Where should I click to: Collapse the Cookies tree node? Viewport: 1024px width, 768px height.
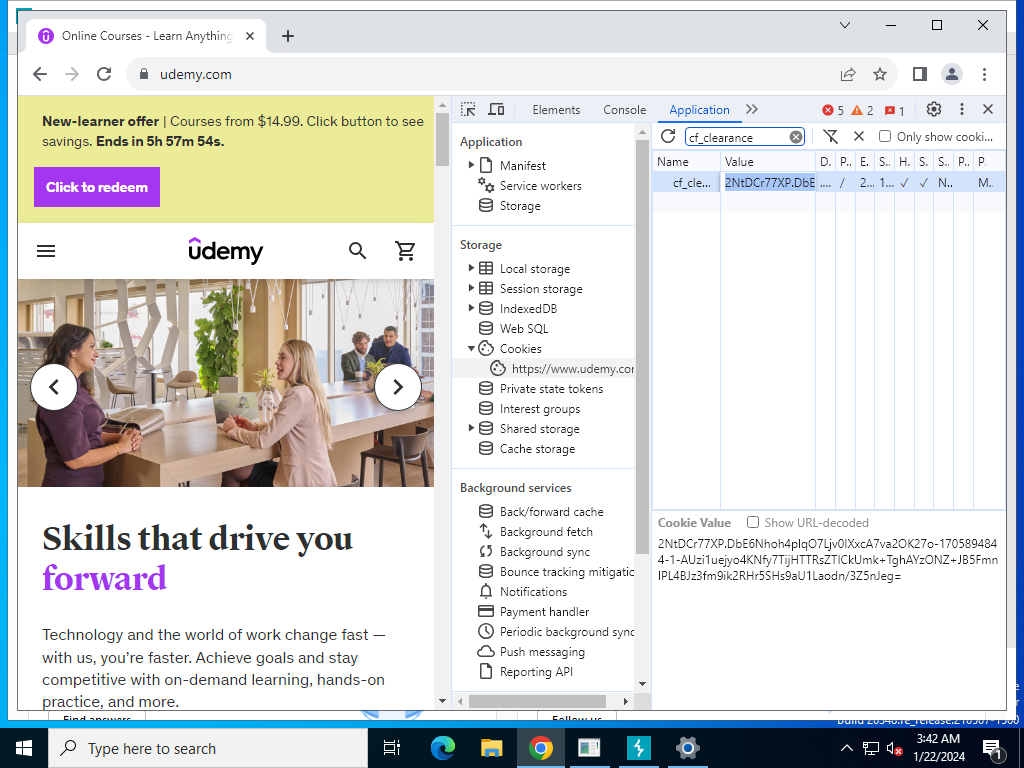coord(471,349)
